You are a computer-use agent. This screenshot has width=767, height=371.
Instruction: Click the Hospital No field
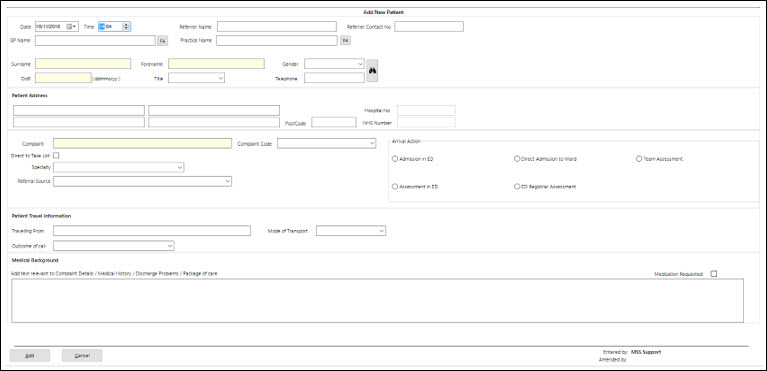426,111
